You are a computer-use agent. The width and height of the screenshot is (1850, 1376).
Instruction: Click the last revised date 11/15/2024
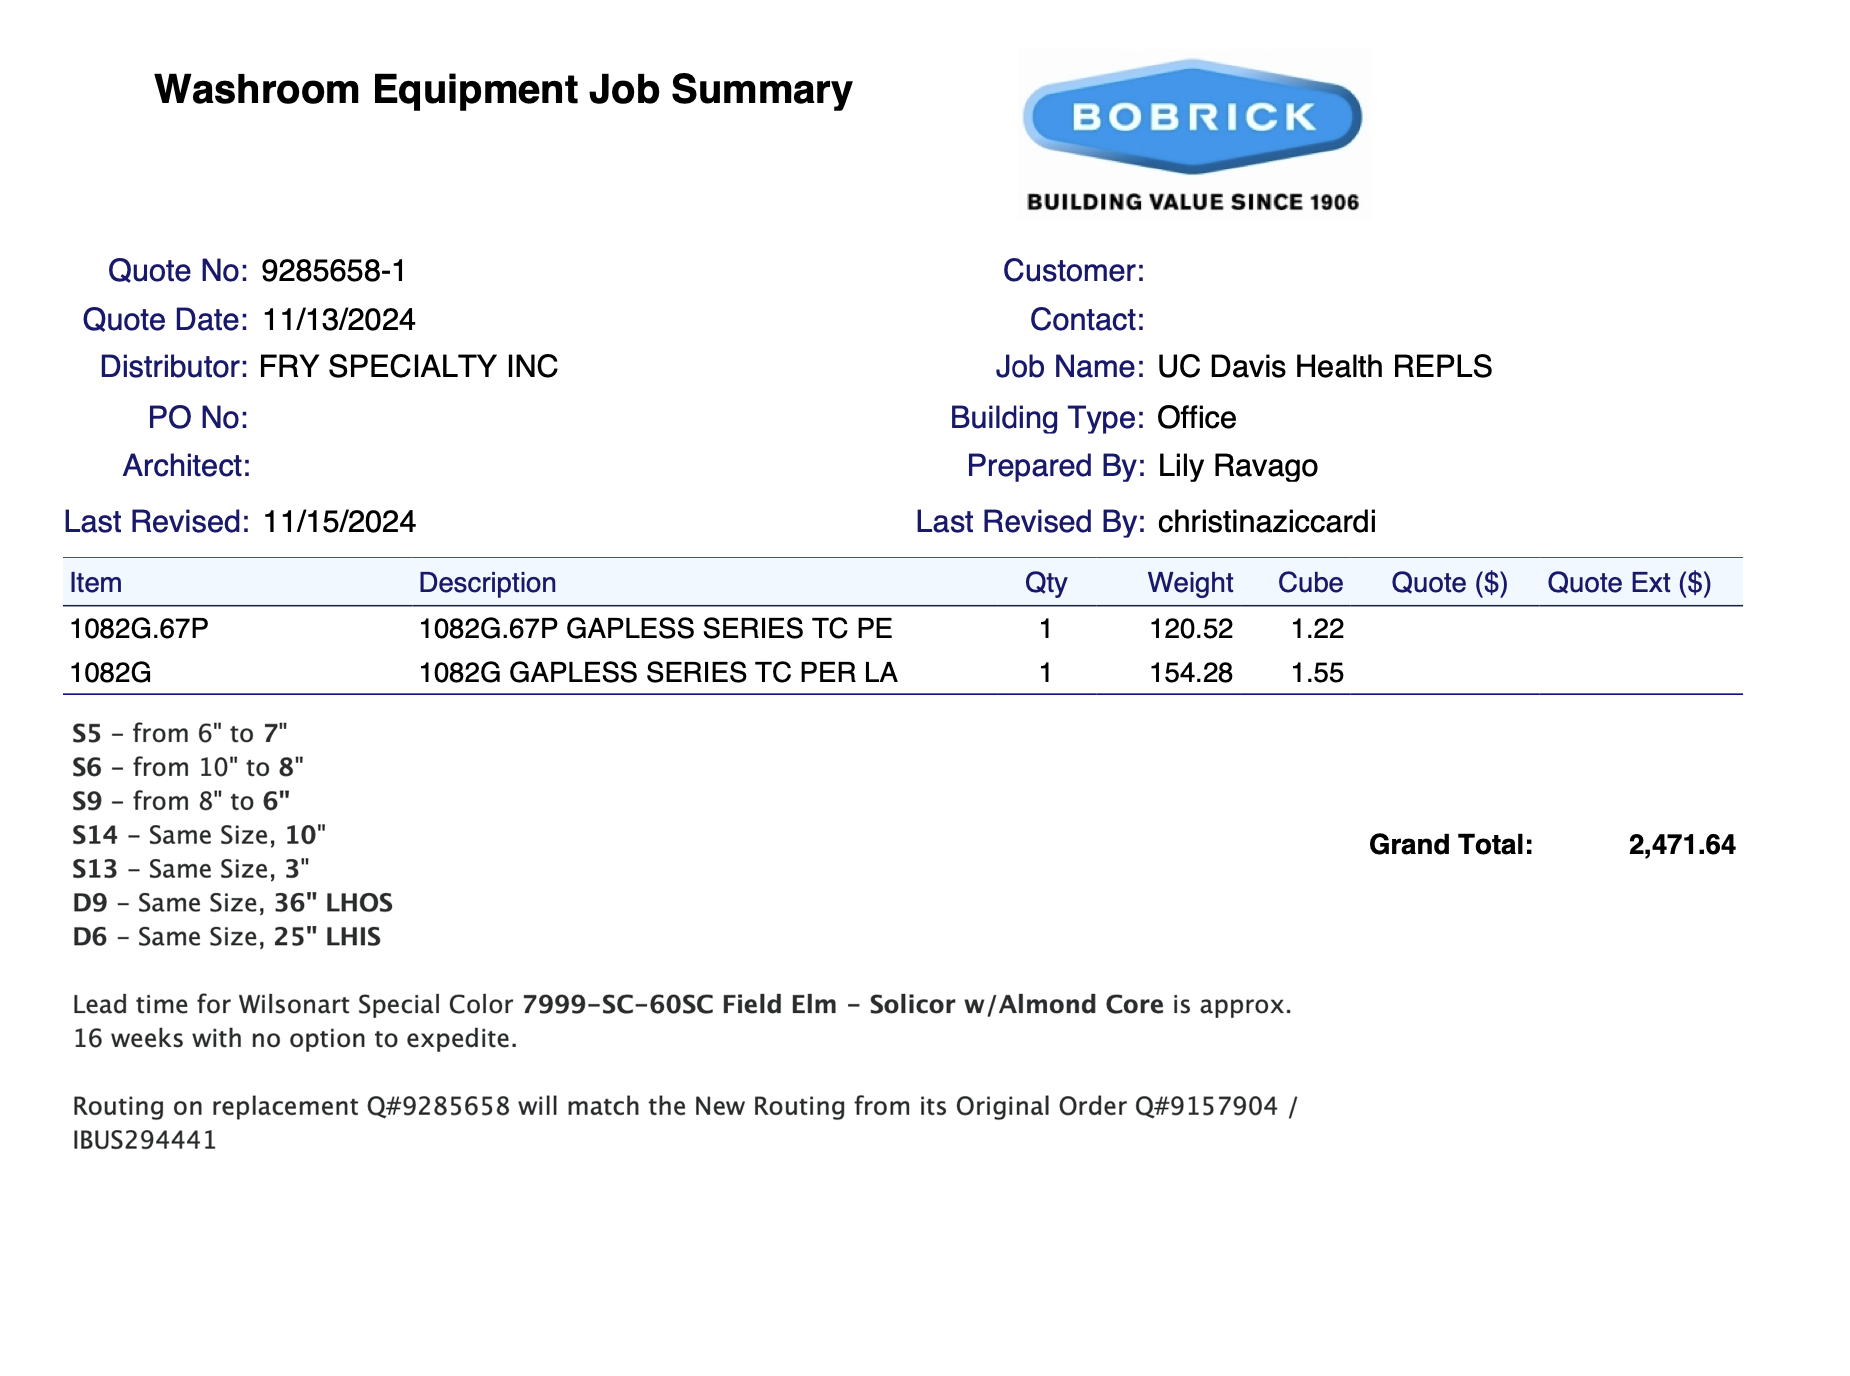click(x=339, y=522)
